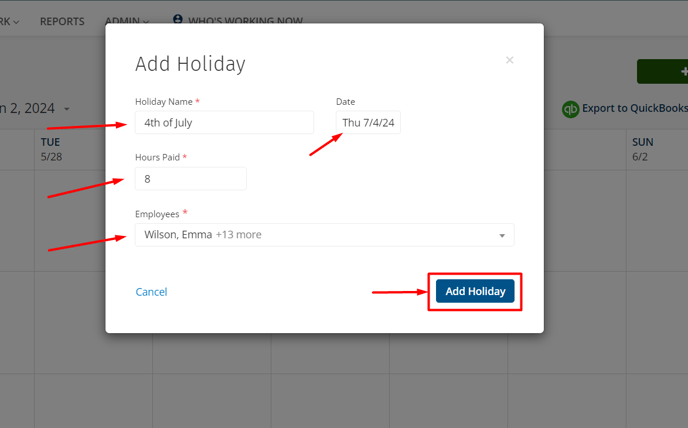
Task: Open the Reports menu
Action: [x=62, y=21]
